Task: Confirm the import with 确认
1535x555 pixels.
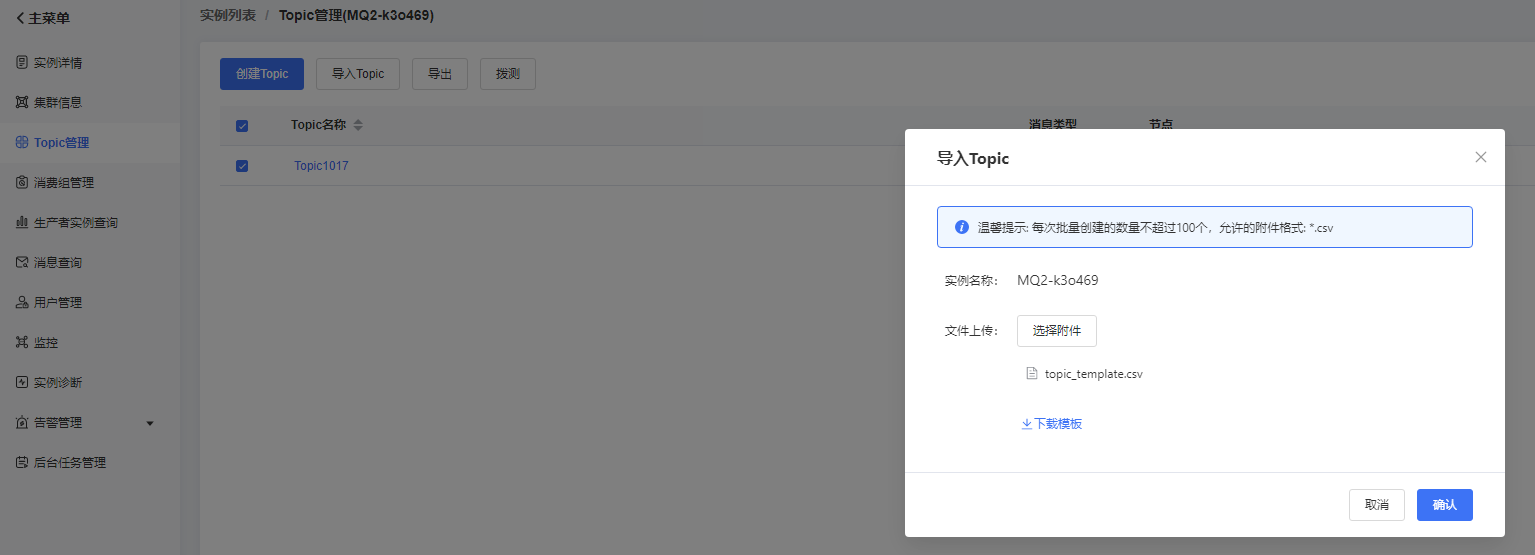Action: [x=1445, y=505]
